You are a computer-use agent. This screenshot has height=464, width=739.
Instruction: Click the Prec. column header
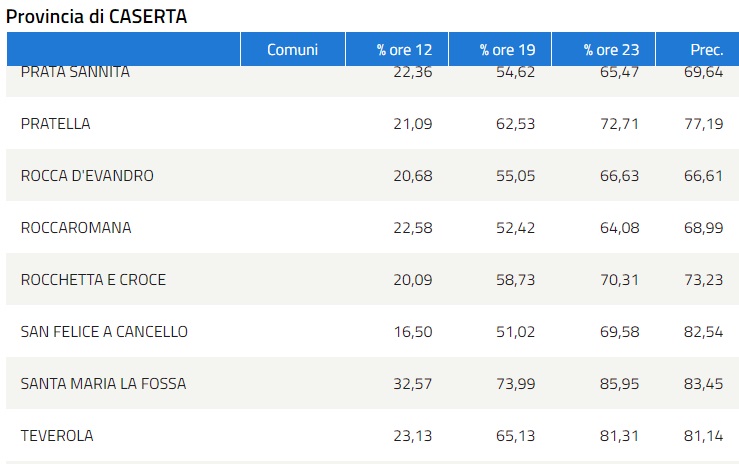pos(706,49)
